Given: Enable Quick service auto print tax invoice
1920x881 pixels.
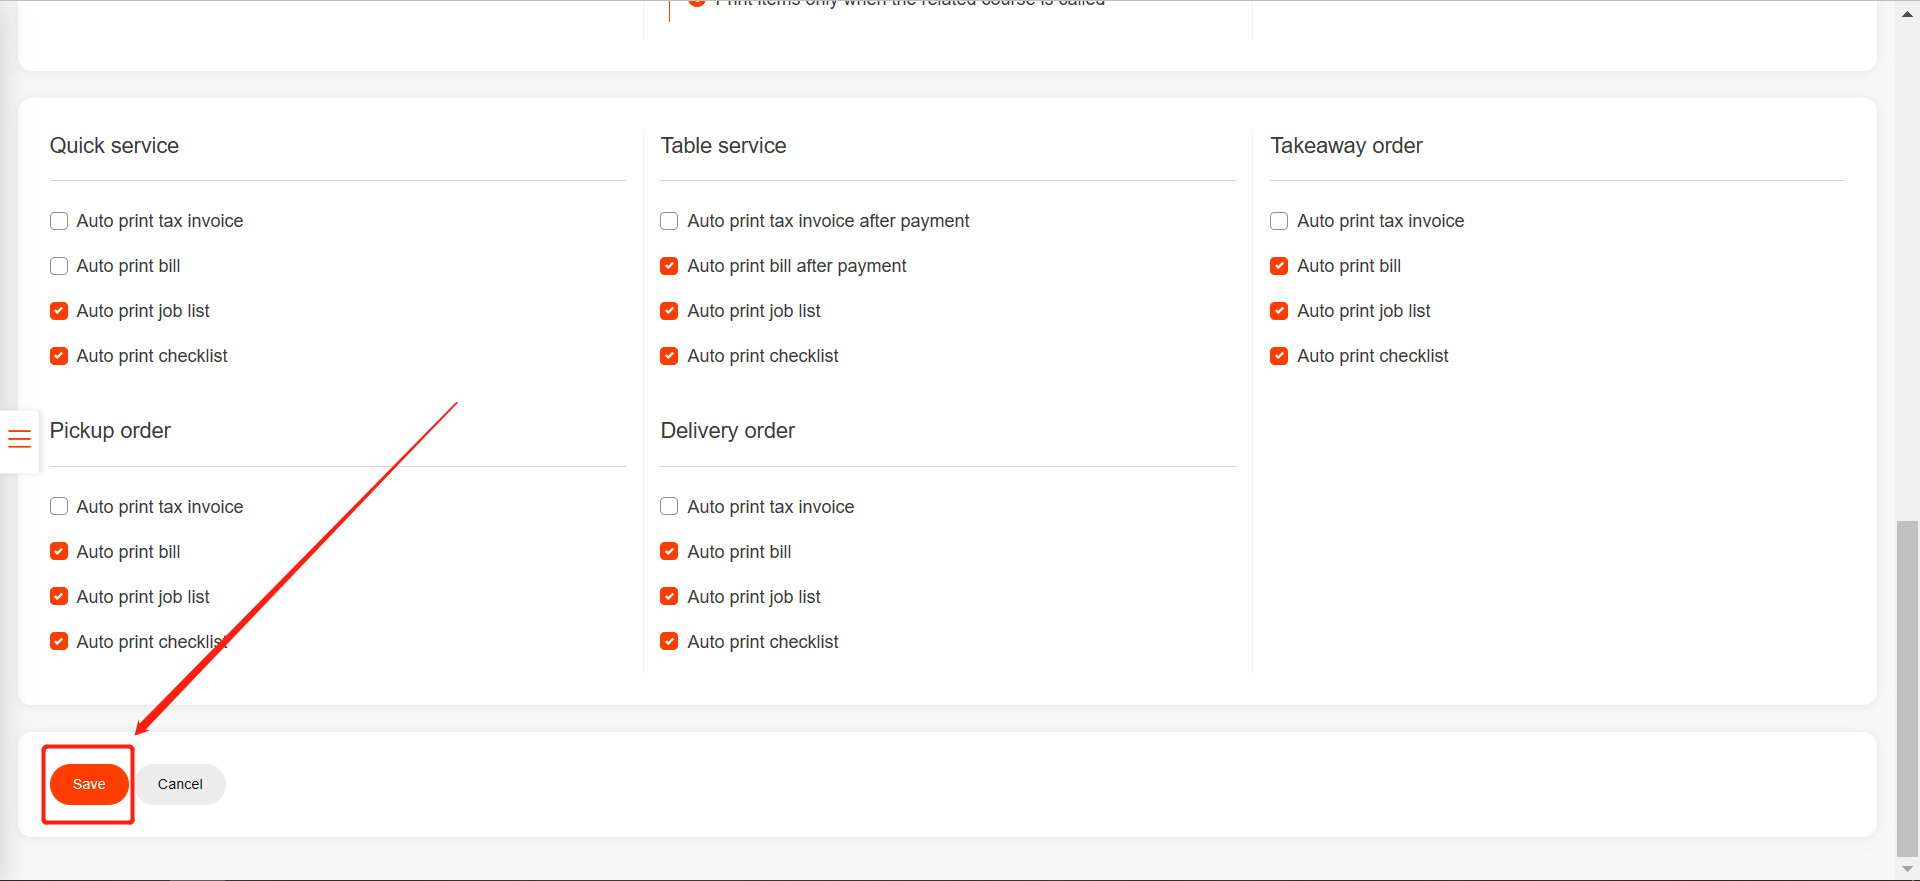Looking at the screenshot, I should point(59,221).
